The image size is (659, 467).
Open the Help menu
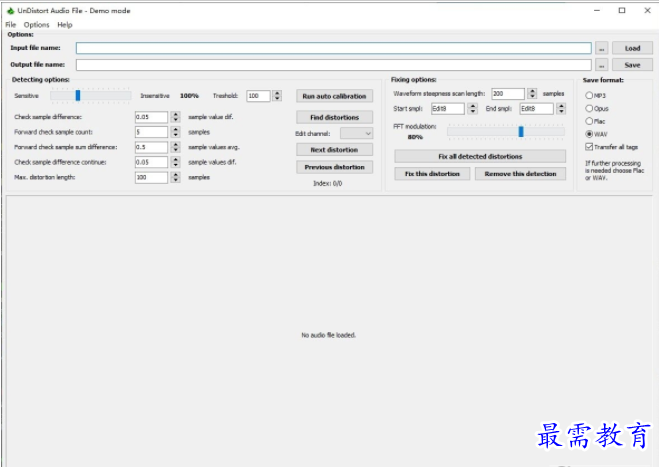coord(65,25)
